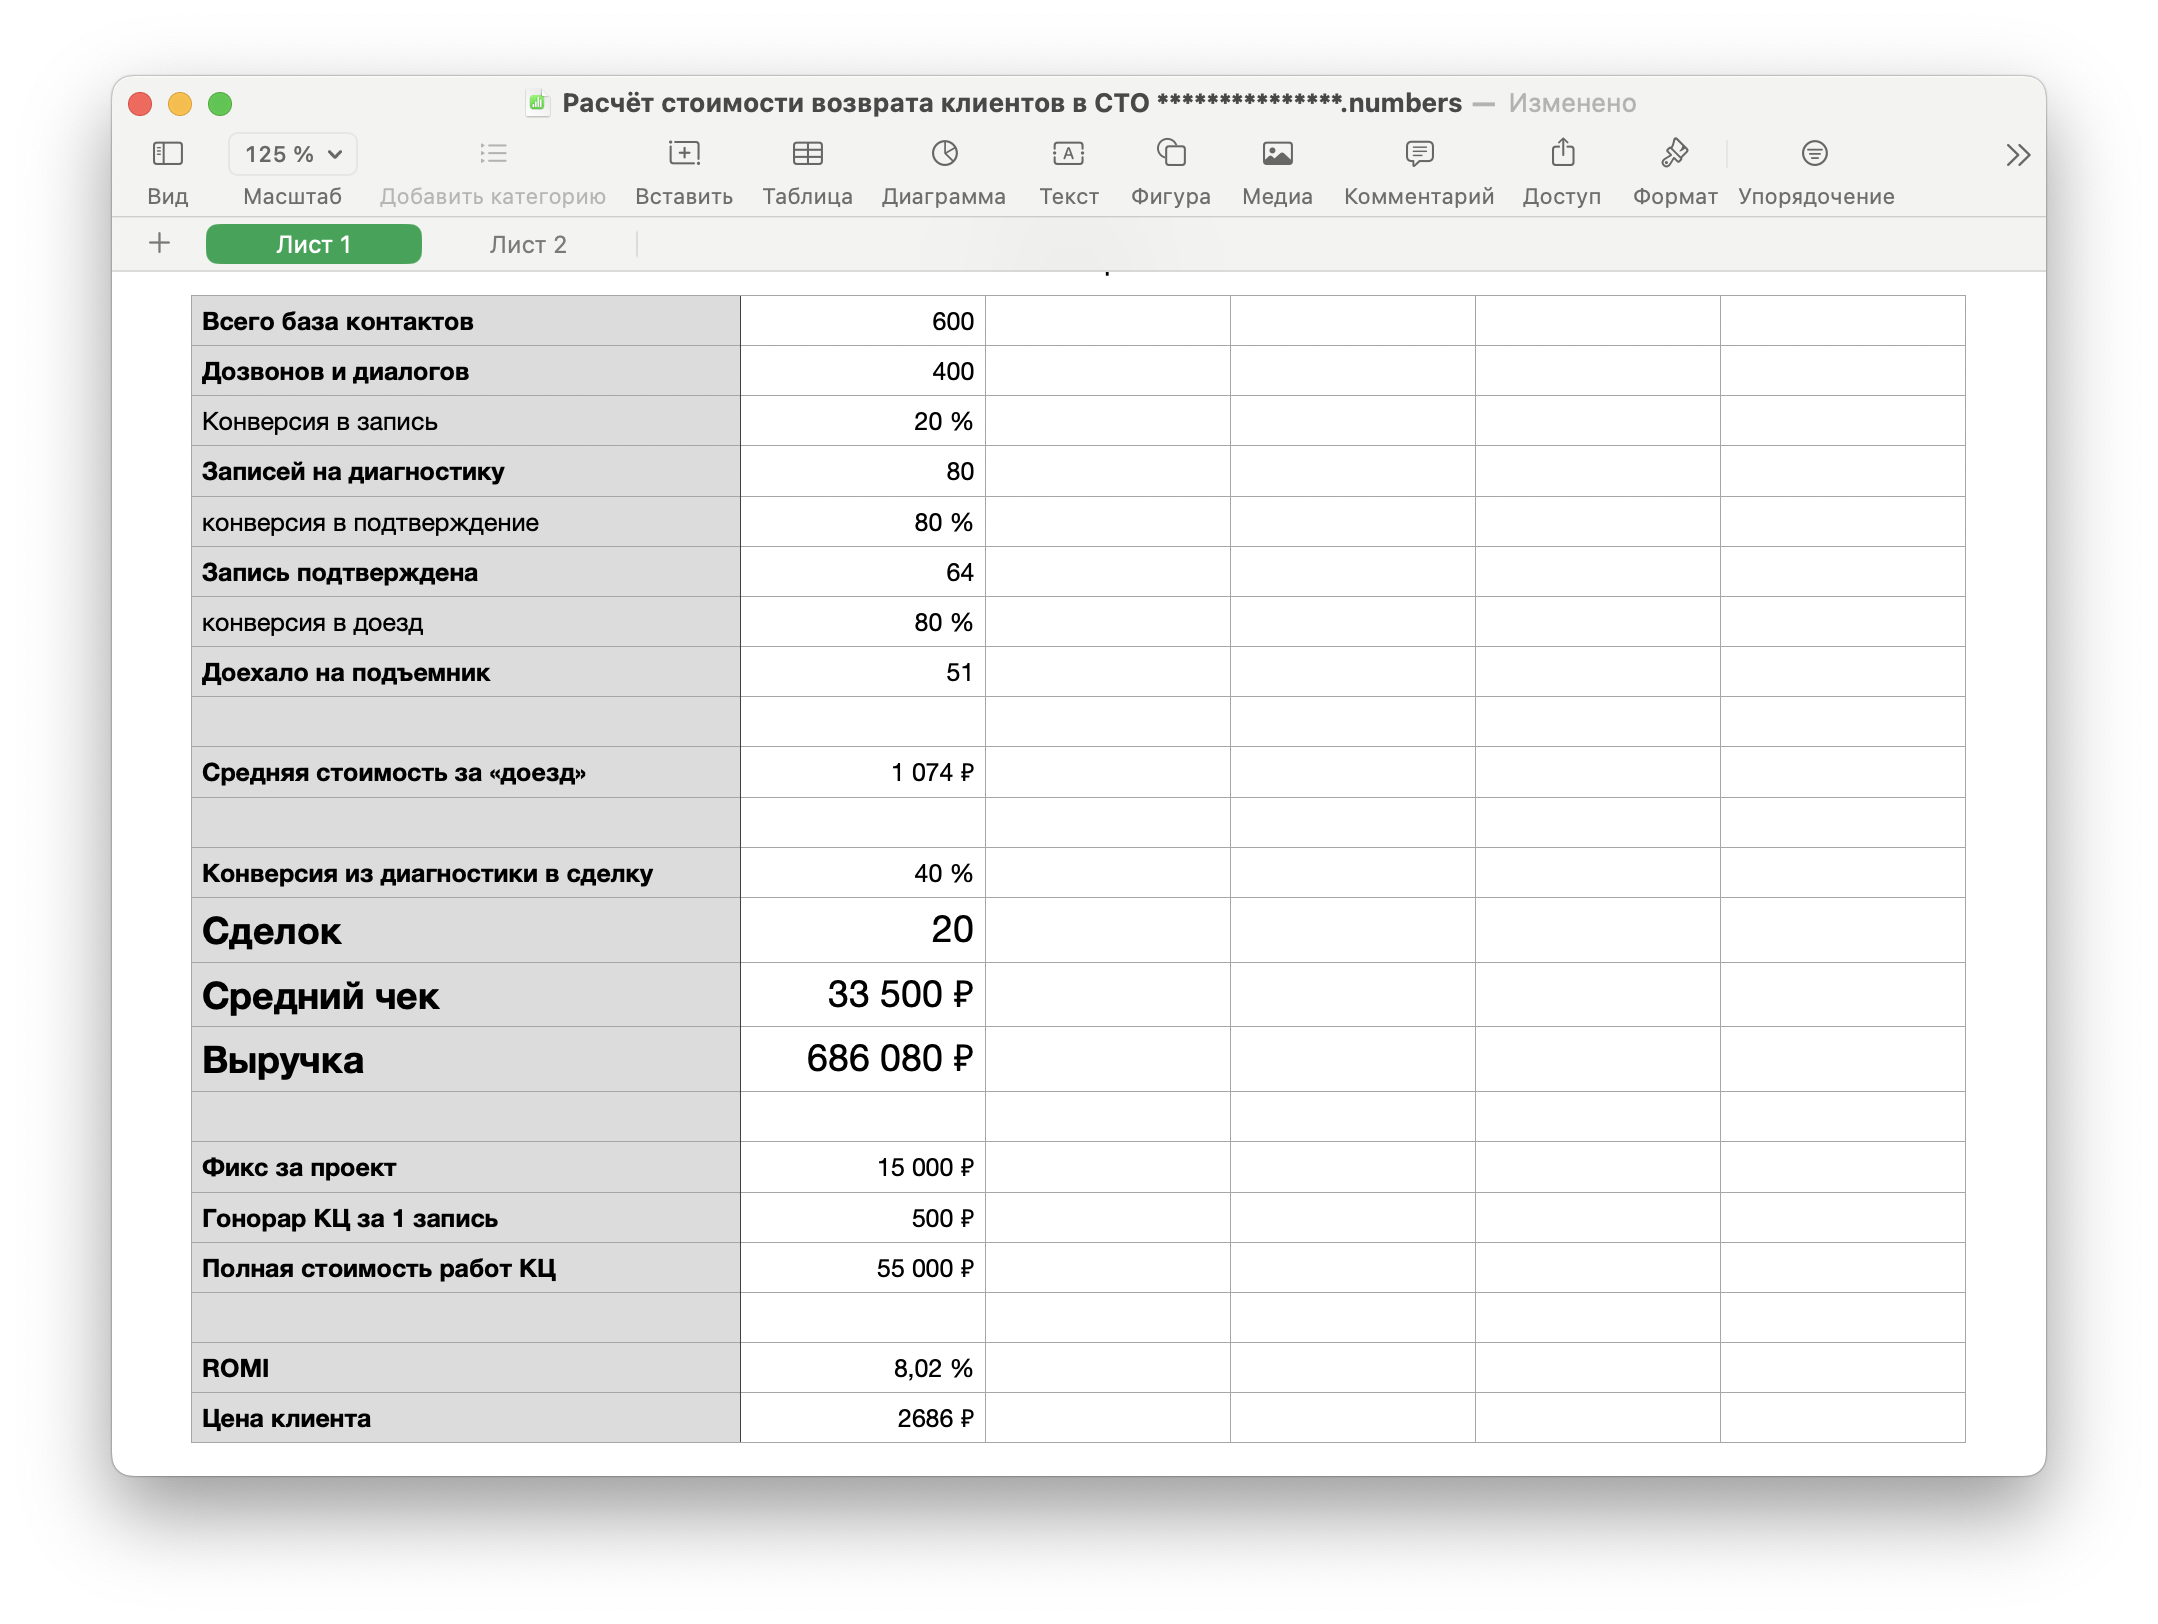Select the value cell 600
The width and height of the screenshot is (2158, 1624).
[863, 321]
